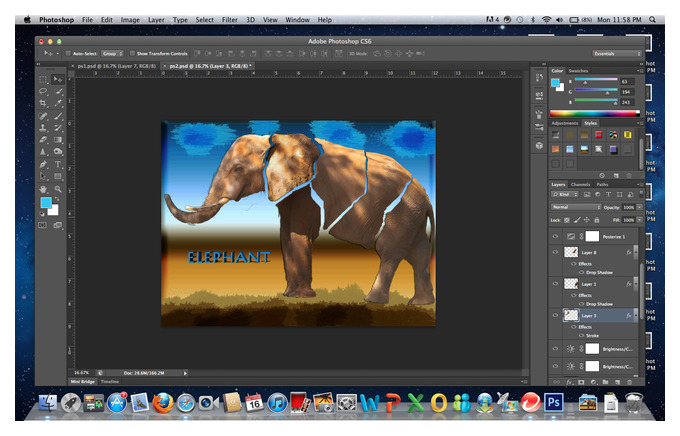Hide the Posterize 1 layer

point(555,236)
